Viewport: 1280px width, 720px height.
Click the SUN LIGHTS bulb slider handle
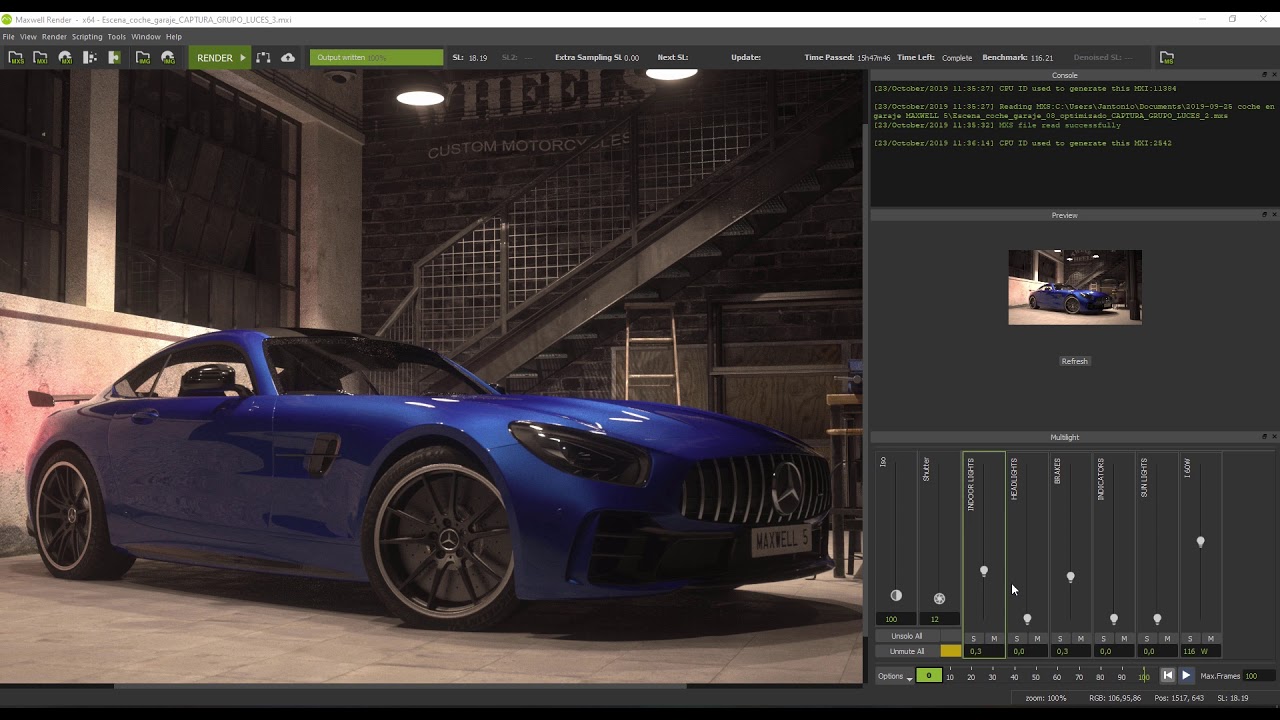(x=1157, y=619)
